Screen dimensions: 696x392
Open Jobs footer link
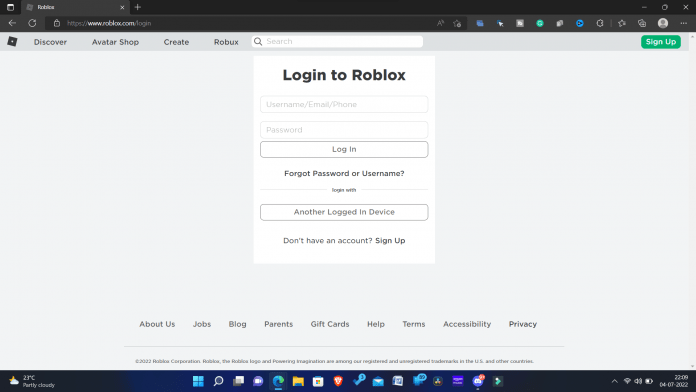click(202, 324)
